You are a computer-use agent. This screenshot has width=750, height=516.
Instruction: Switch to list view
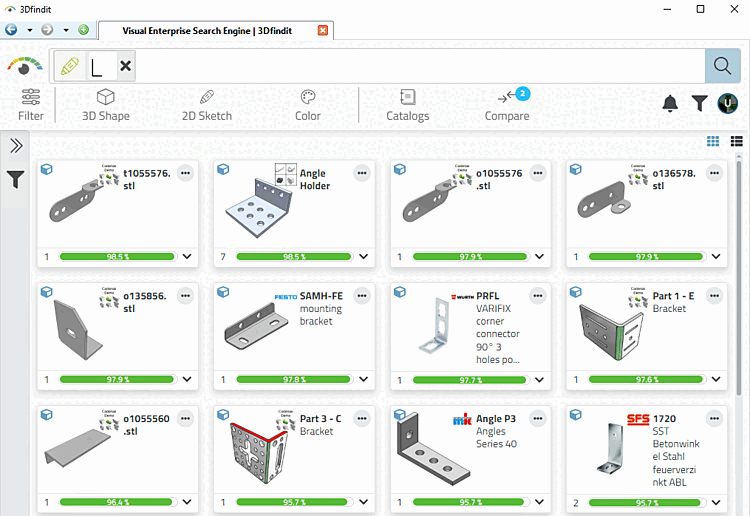737,141
